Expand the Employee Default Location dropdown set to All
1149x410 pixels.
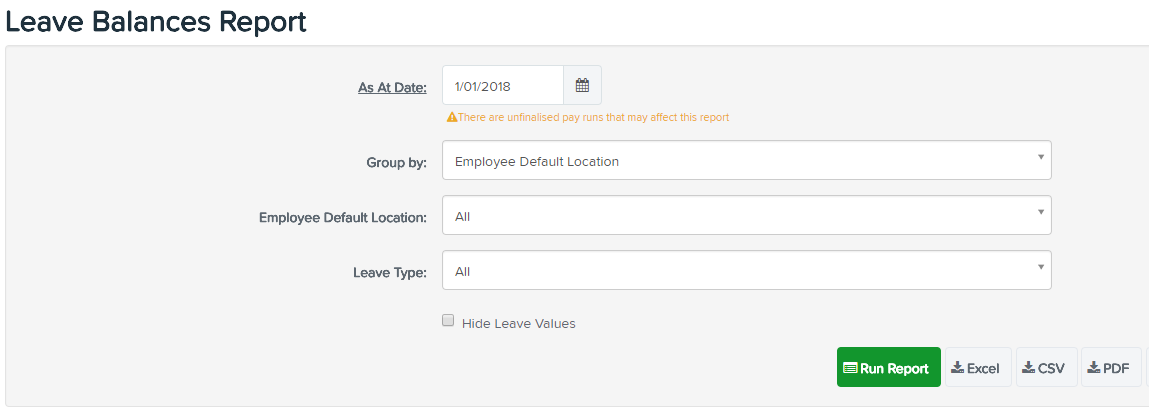tap(747, 215)
